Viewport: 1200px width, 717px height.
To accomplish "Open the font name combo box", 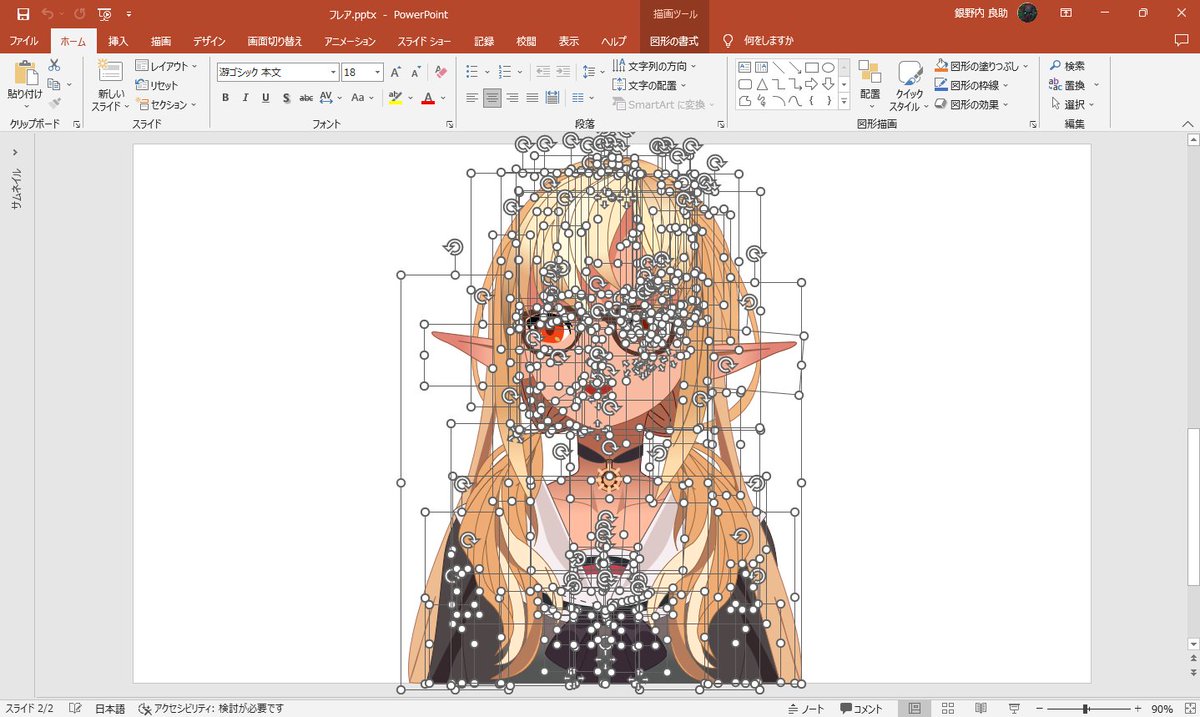I will click(278, 72).
